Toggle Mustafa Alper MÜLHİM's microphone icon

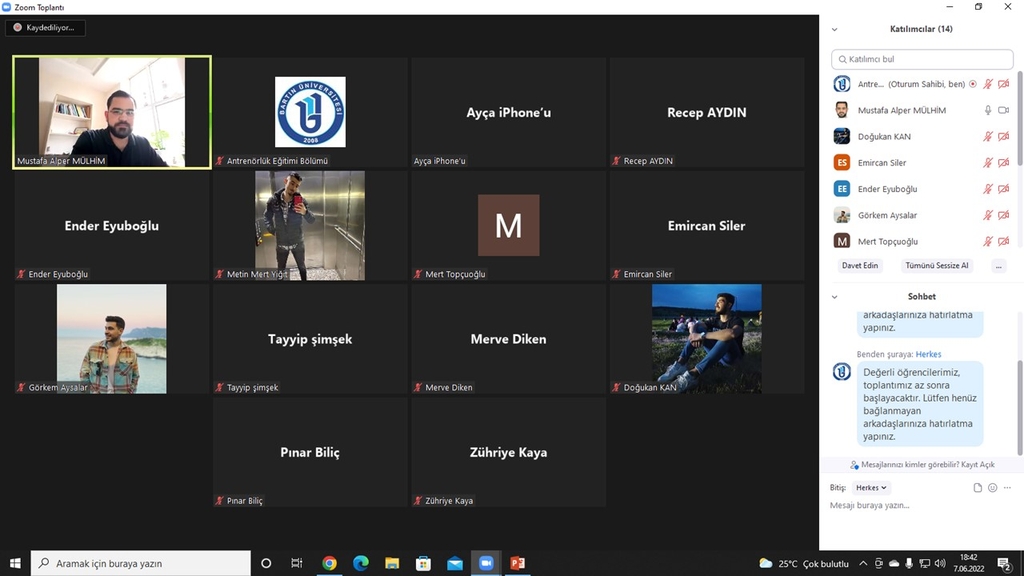click(x=988, y=111)
